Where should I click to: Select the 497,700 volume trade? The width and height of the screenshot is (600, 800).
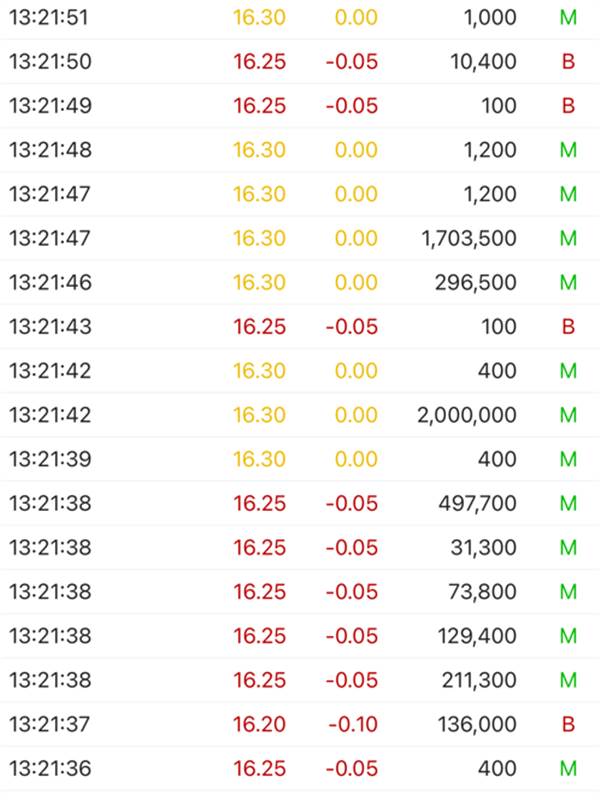click(x=477, y=503)
